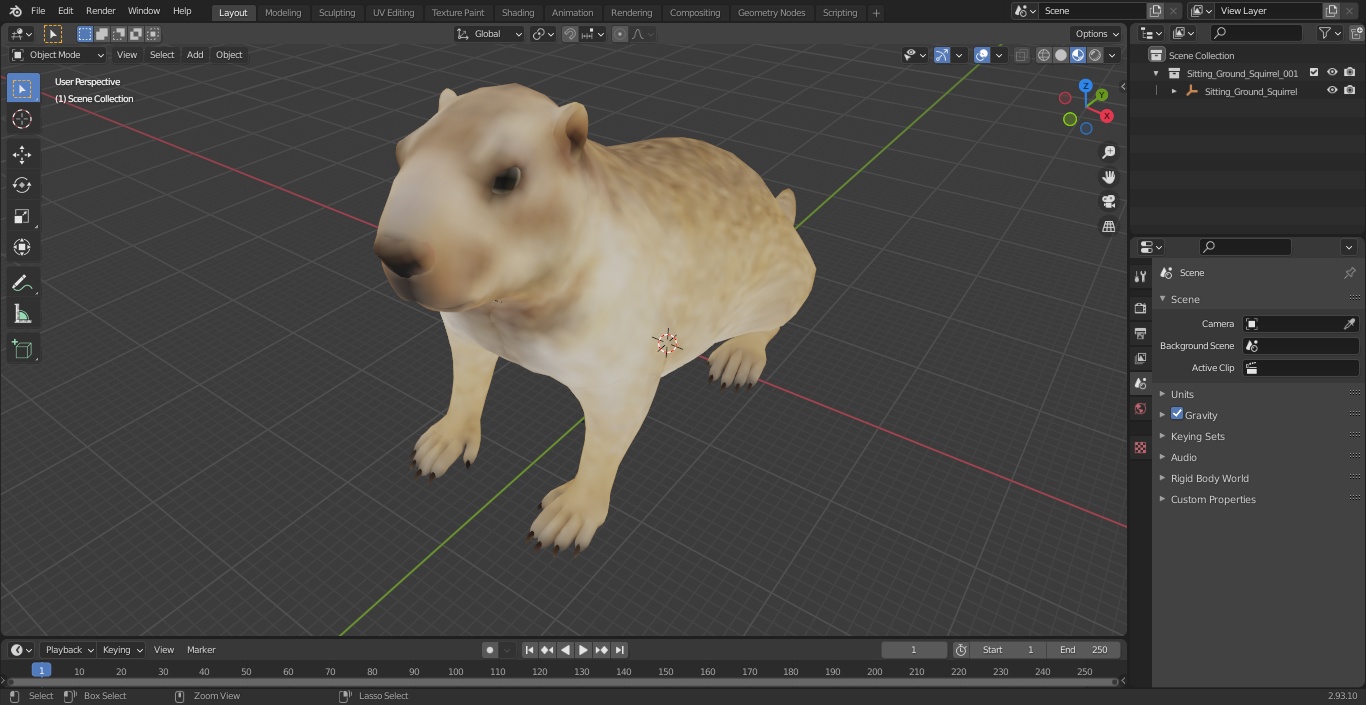The height and width of the screenshot is (705, 1366).
Task: Click the Blender logo menu
Action: click(x=16, y=11)
